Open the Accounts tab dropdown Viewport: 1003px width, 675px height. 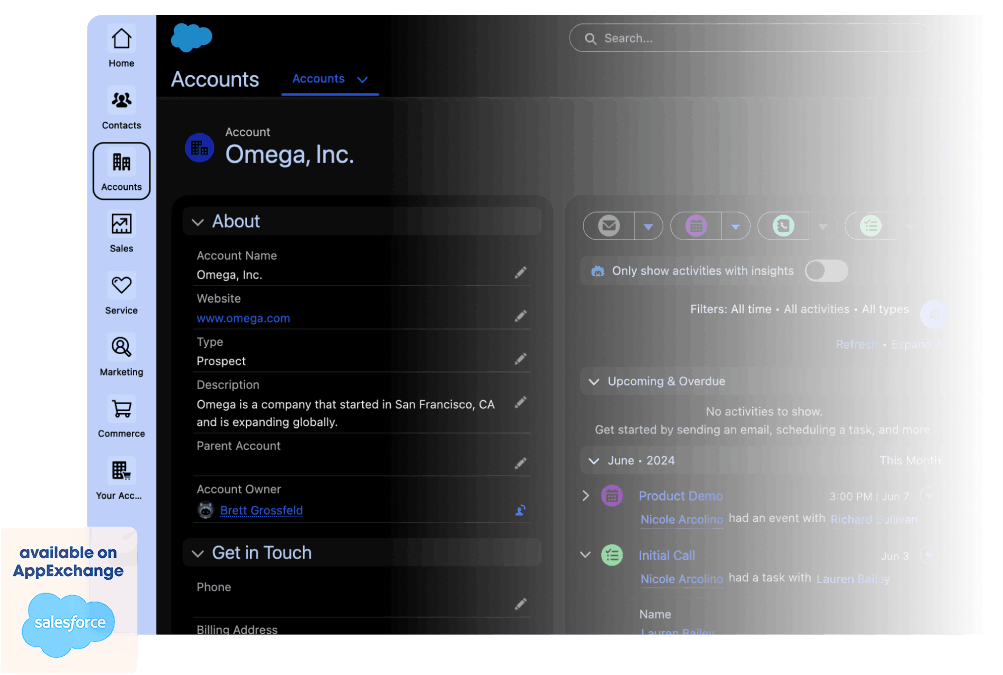pos(362,80)
